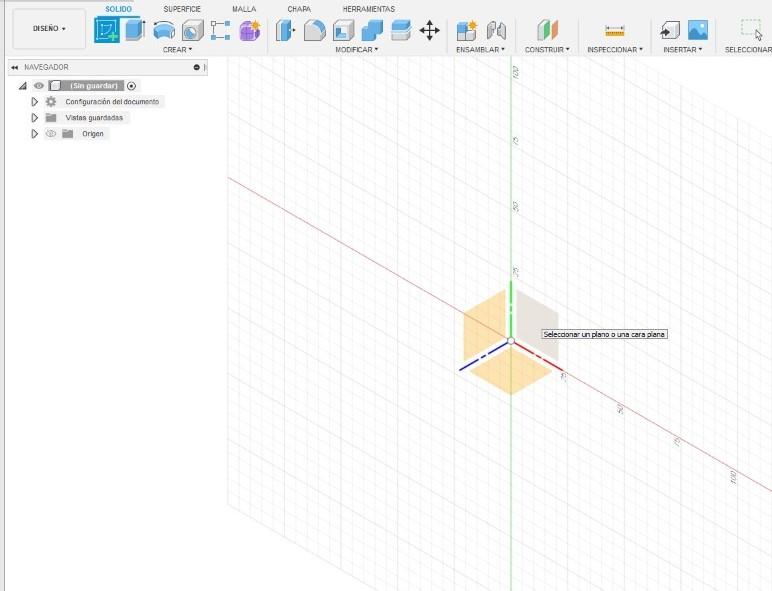Click the Insert Derive icon
Image resolution: width=772 pixels, height=591 pixels.
tap(670, 31)
